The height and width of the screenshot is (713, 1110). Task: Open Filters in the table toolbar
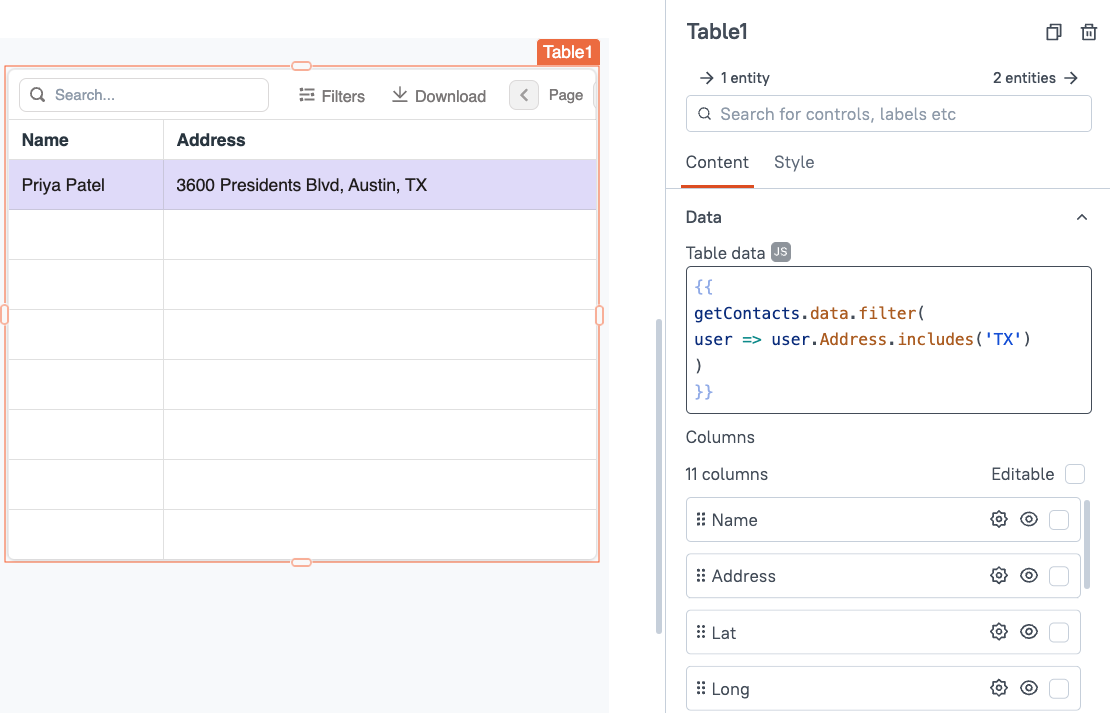coord(331,95)
